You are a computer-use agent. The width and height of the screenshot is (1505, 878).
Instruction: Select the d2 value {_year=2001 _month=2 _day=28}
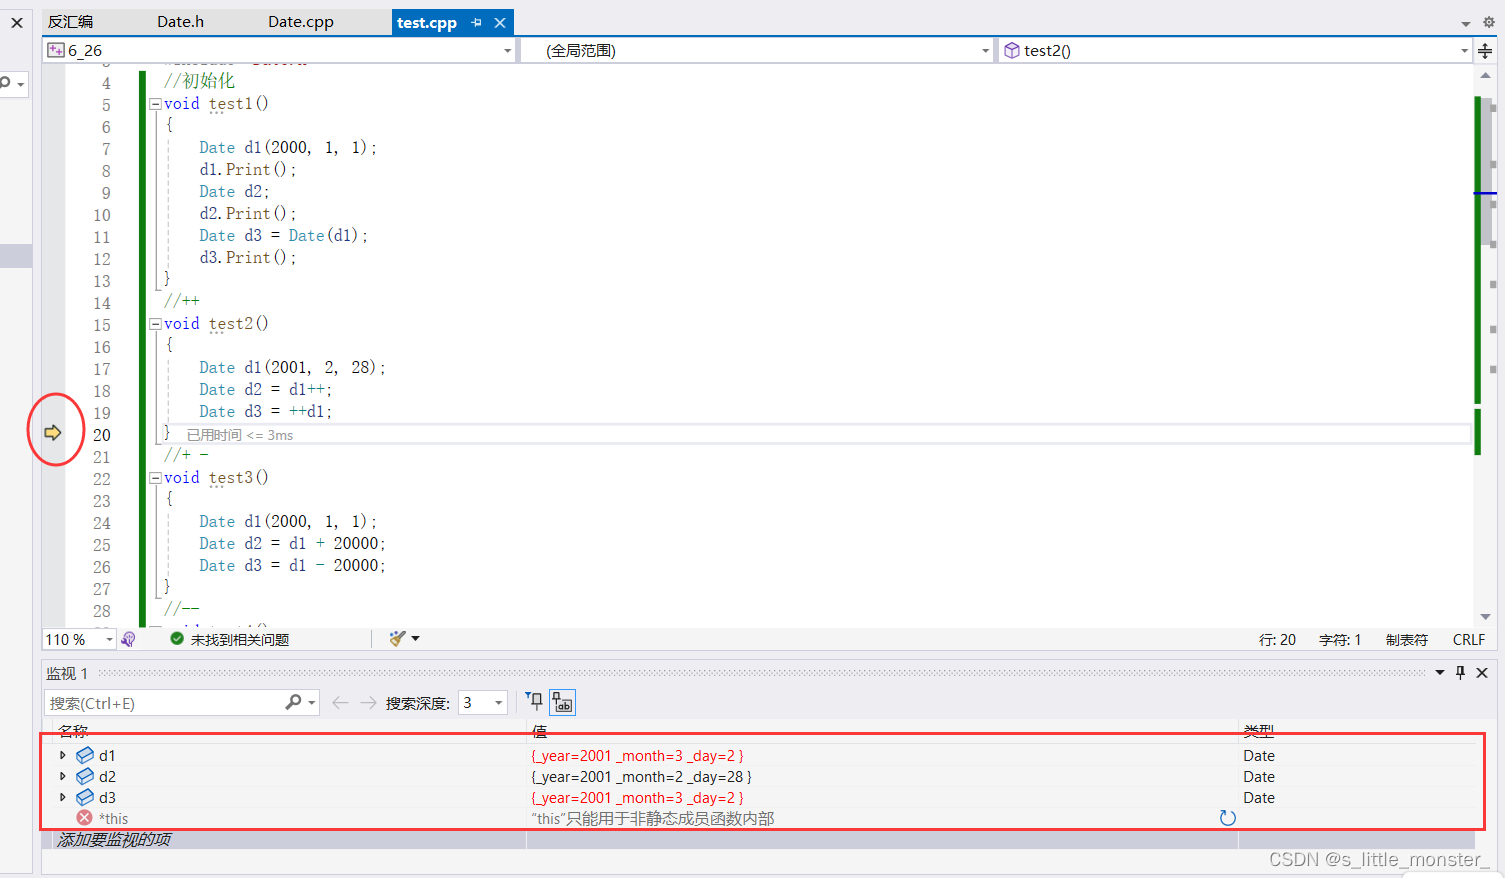[x=641, y=777]
